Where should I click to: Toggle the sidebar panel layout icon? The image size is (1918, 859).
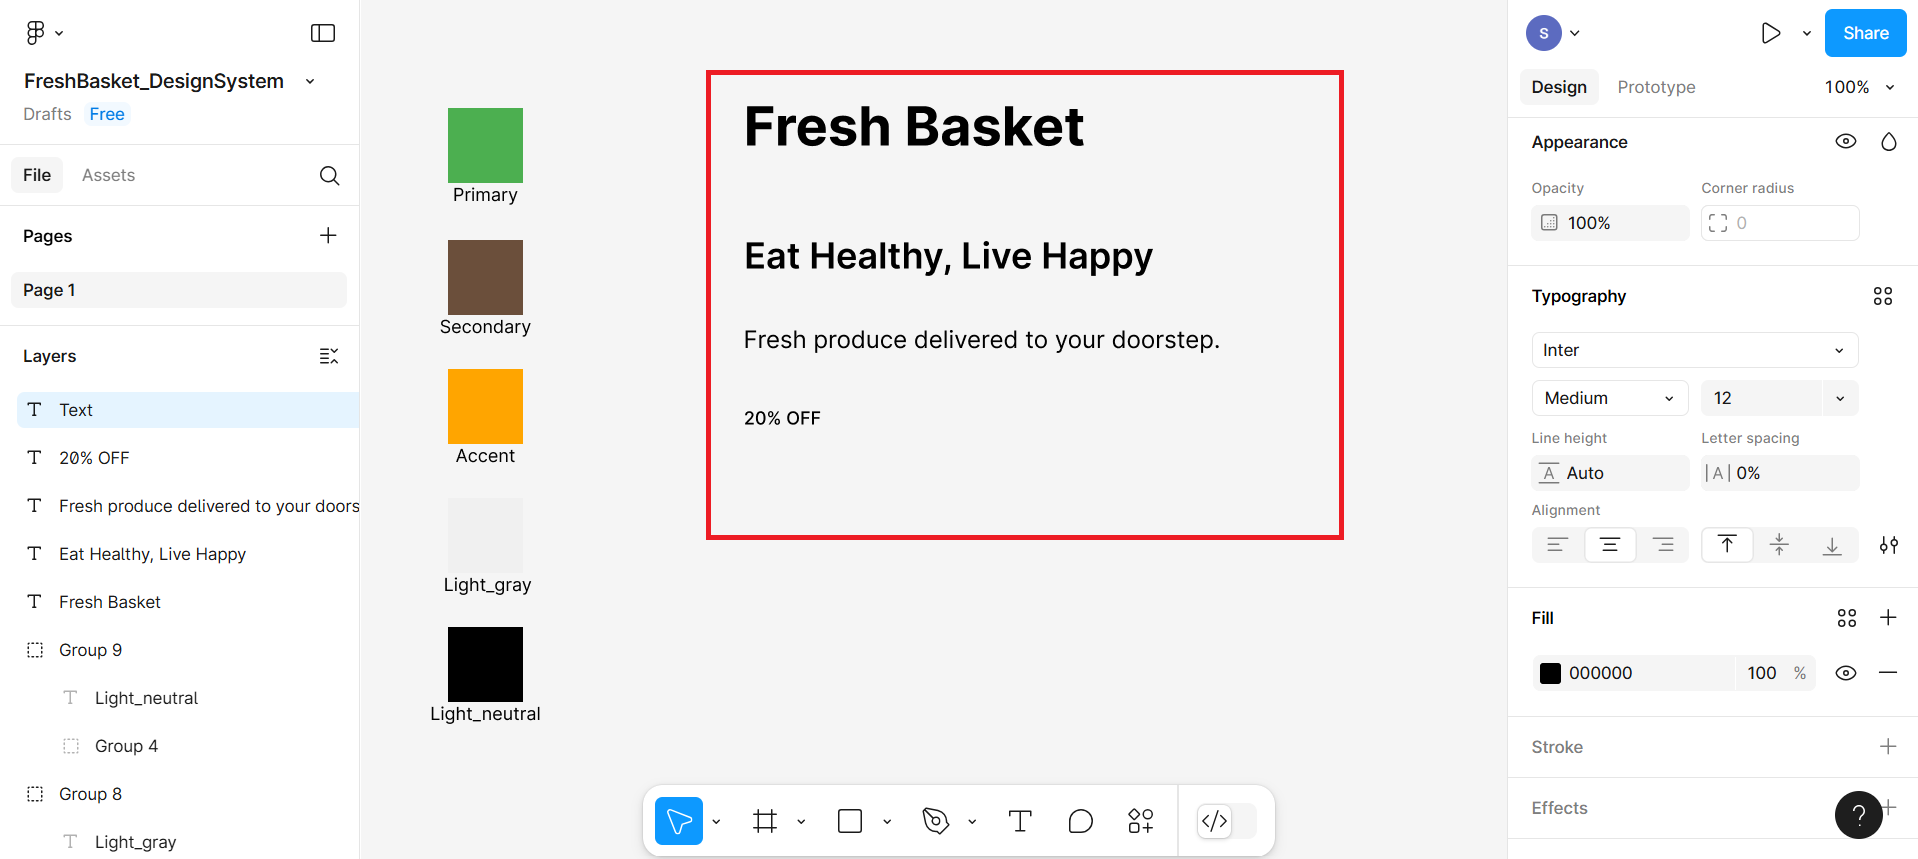323,33
